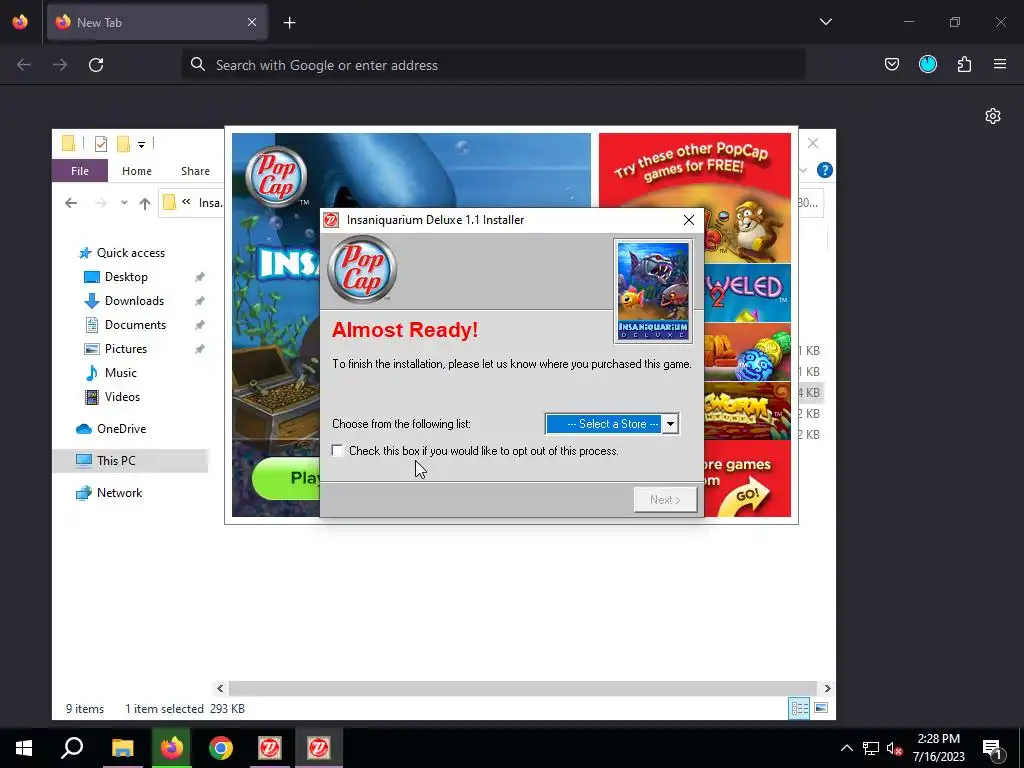Switch File Explorer to details view
The width and height of the screenshot is (1024, 768).
(799, 708)
